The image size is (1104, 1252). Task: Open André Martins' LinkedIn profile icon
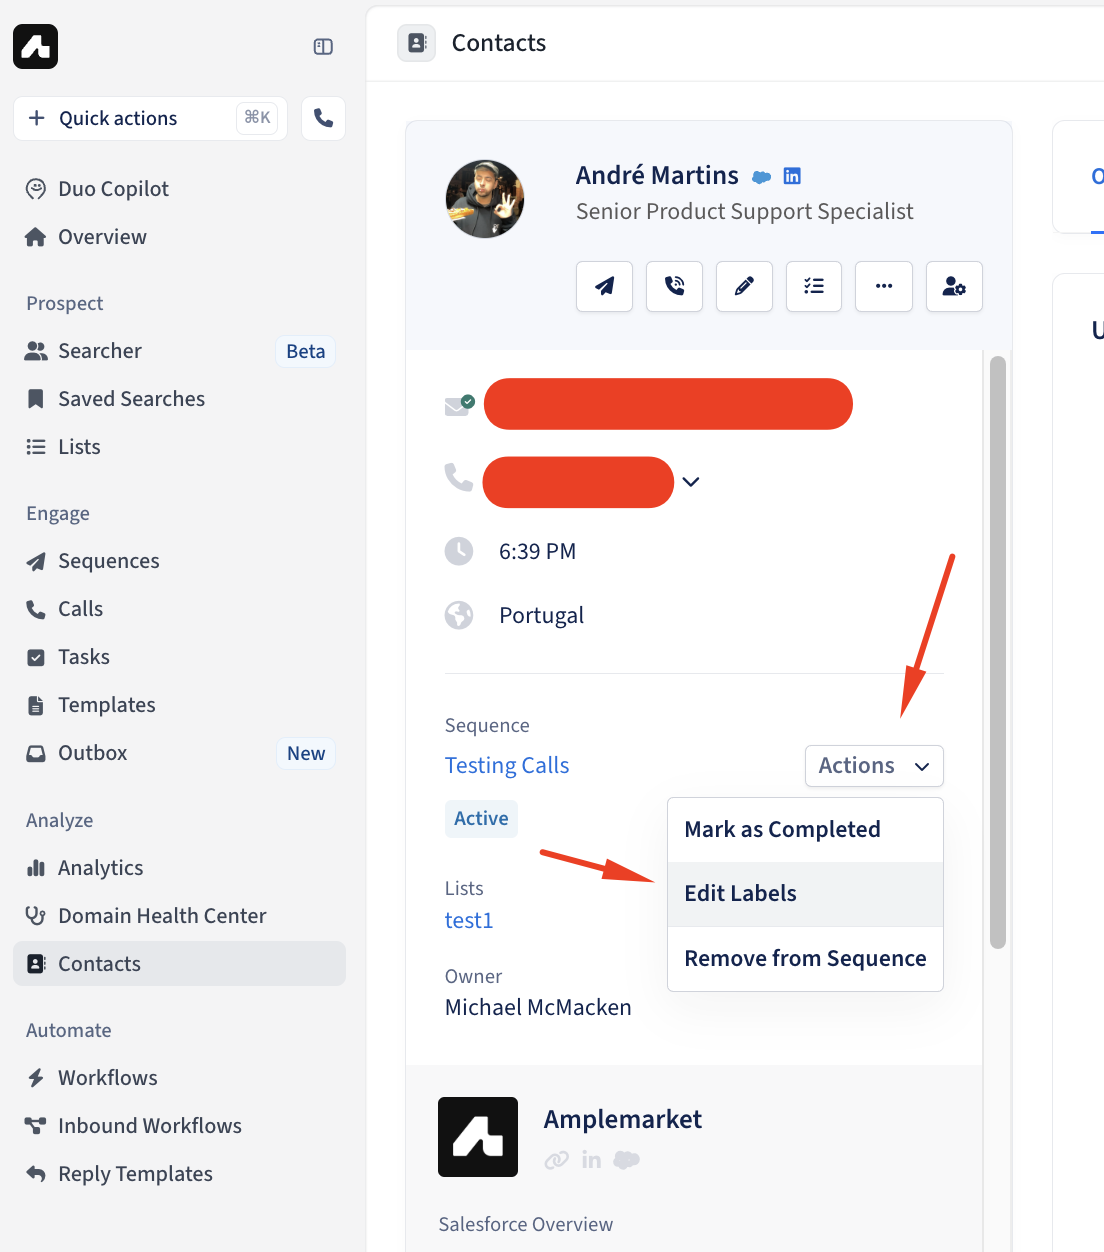[x=792, y=176]
